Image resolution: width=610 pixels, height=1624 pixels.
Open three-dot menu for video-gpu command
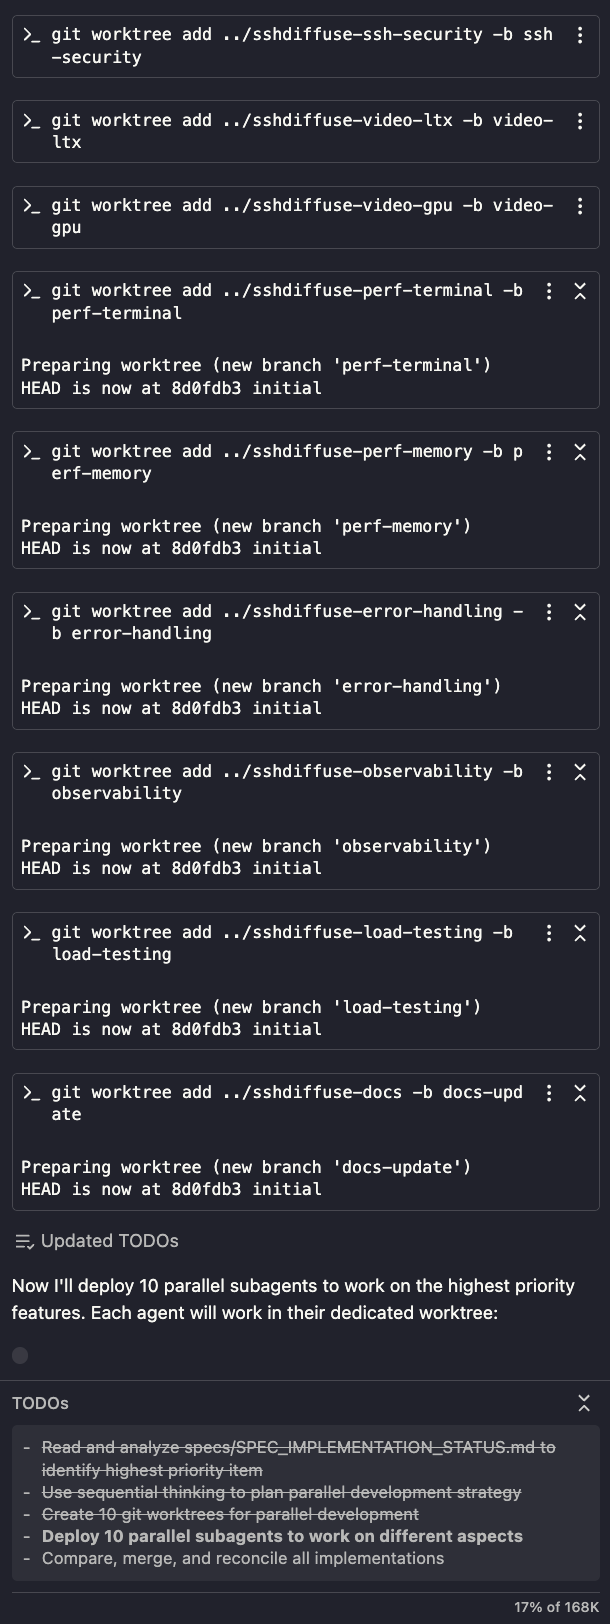[x=580, y=206]
